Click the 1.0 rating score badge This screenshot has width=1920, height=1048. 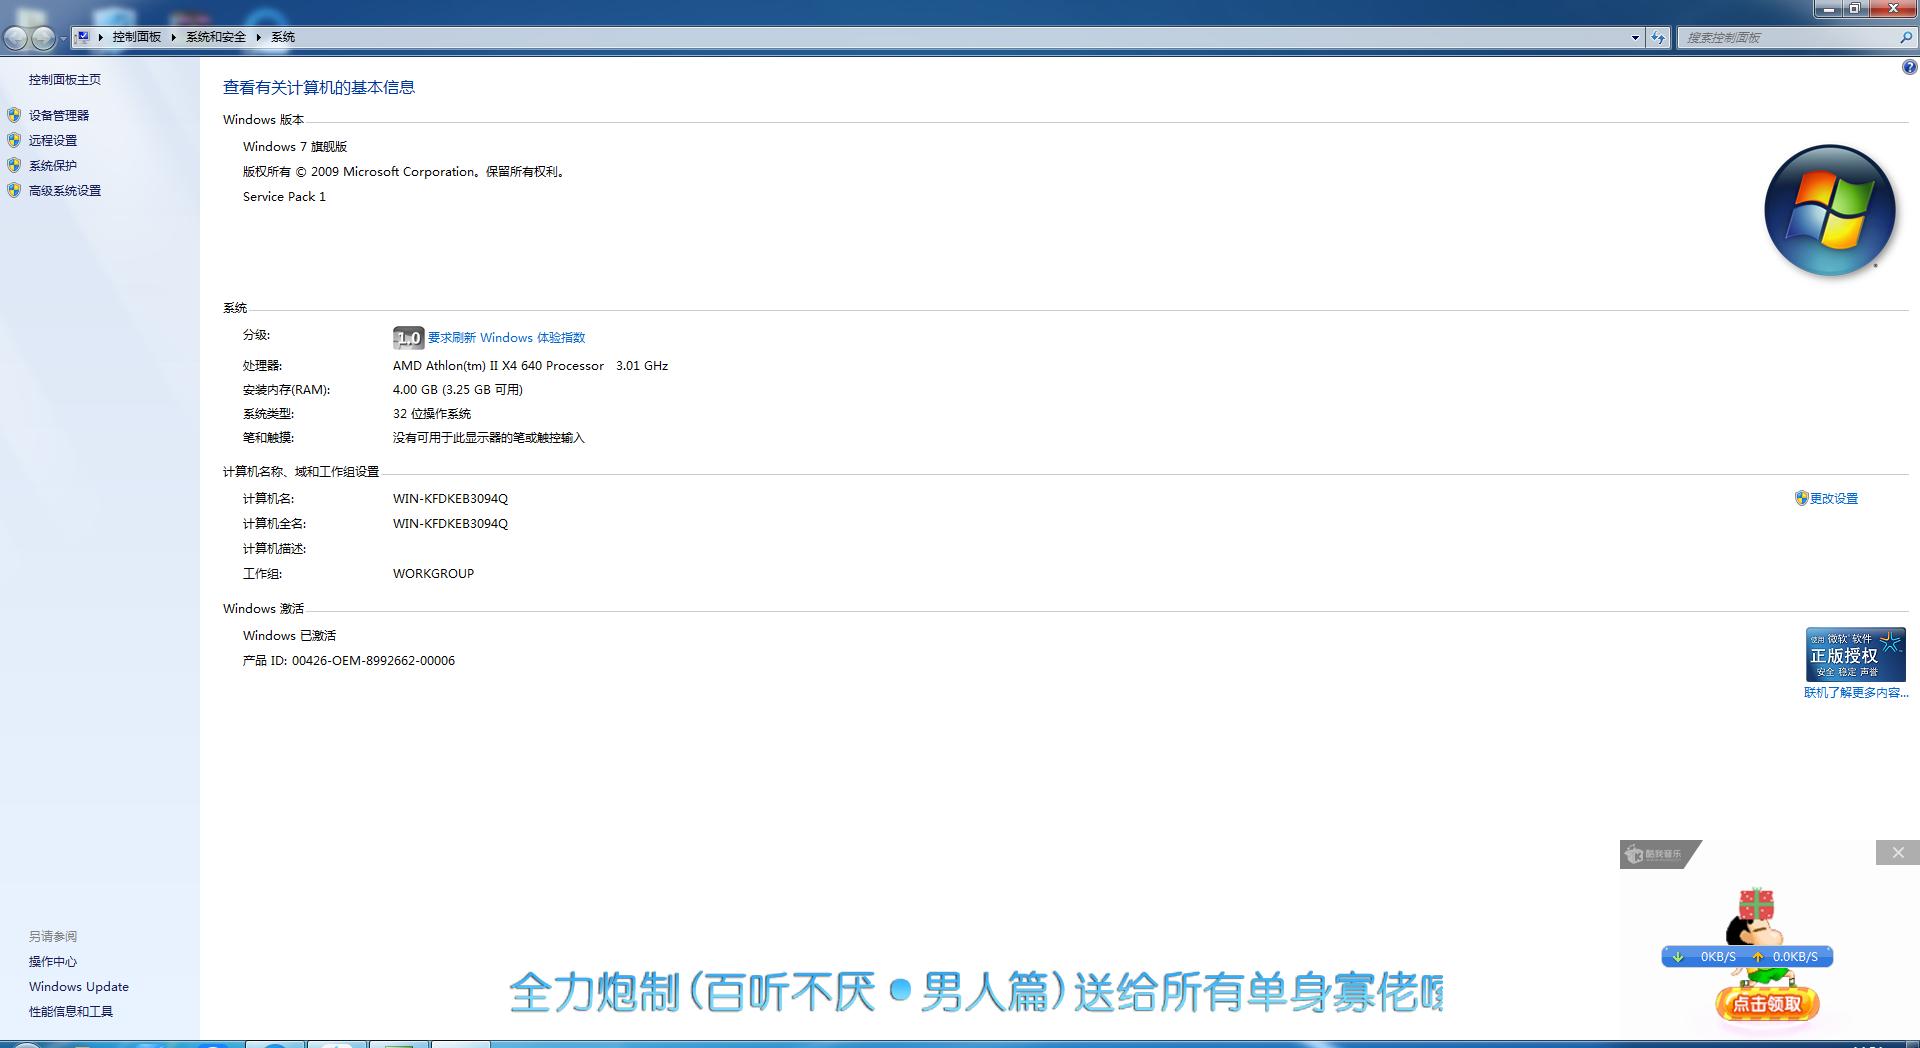tap(408, 338)
